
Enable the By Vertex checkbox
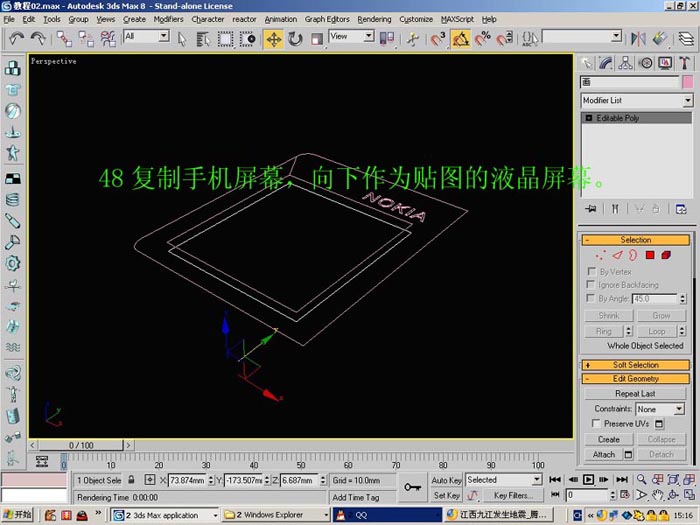pyautogui.click(x=592, y=271)
